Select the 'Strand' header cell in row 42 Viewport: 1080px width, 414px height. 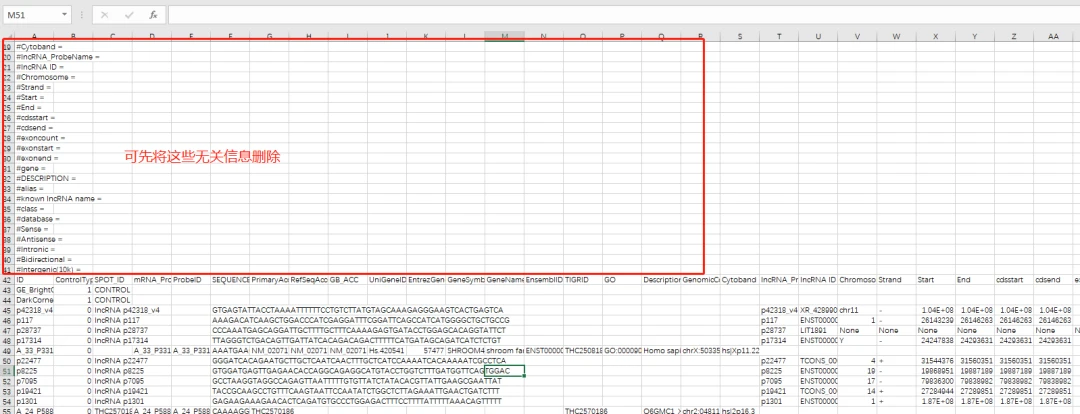897,281
